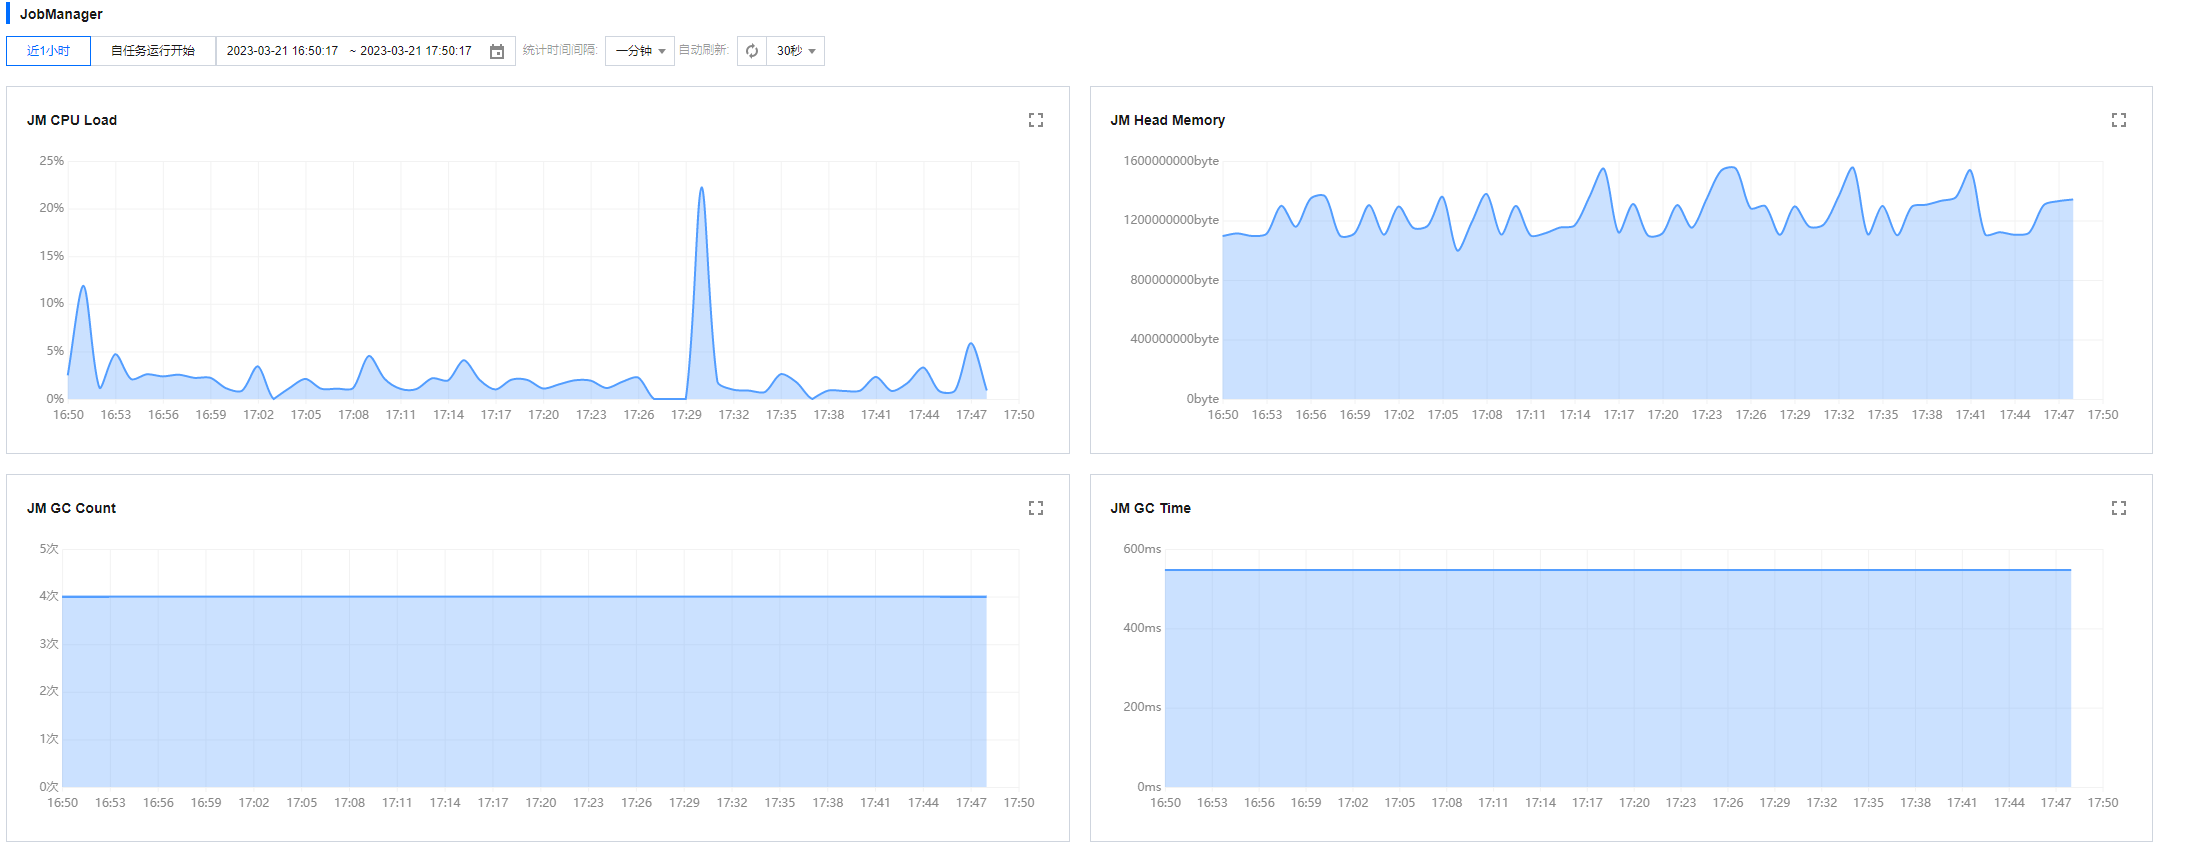Click the 17:47 peak in CPU Load
2186x857 pixels.
coord(971,345)
